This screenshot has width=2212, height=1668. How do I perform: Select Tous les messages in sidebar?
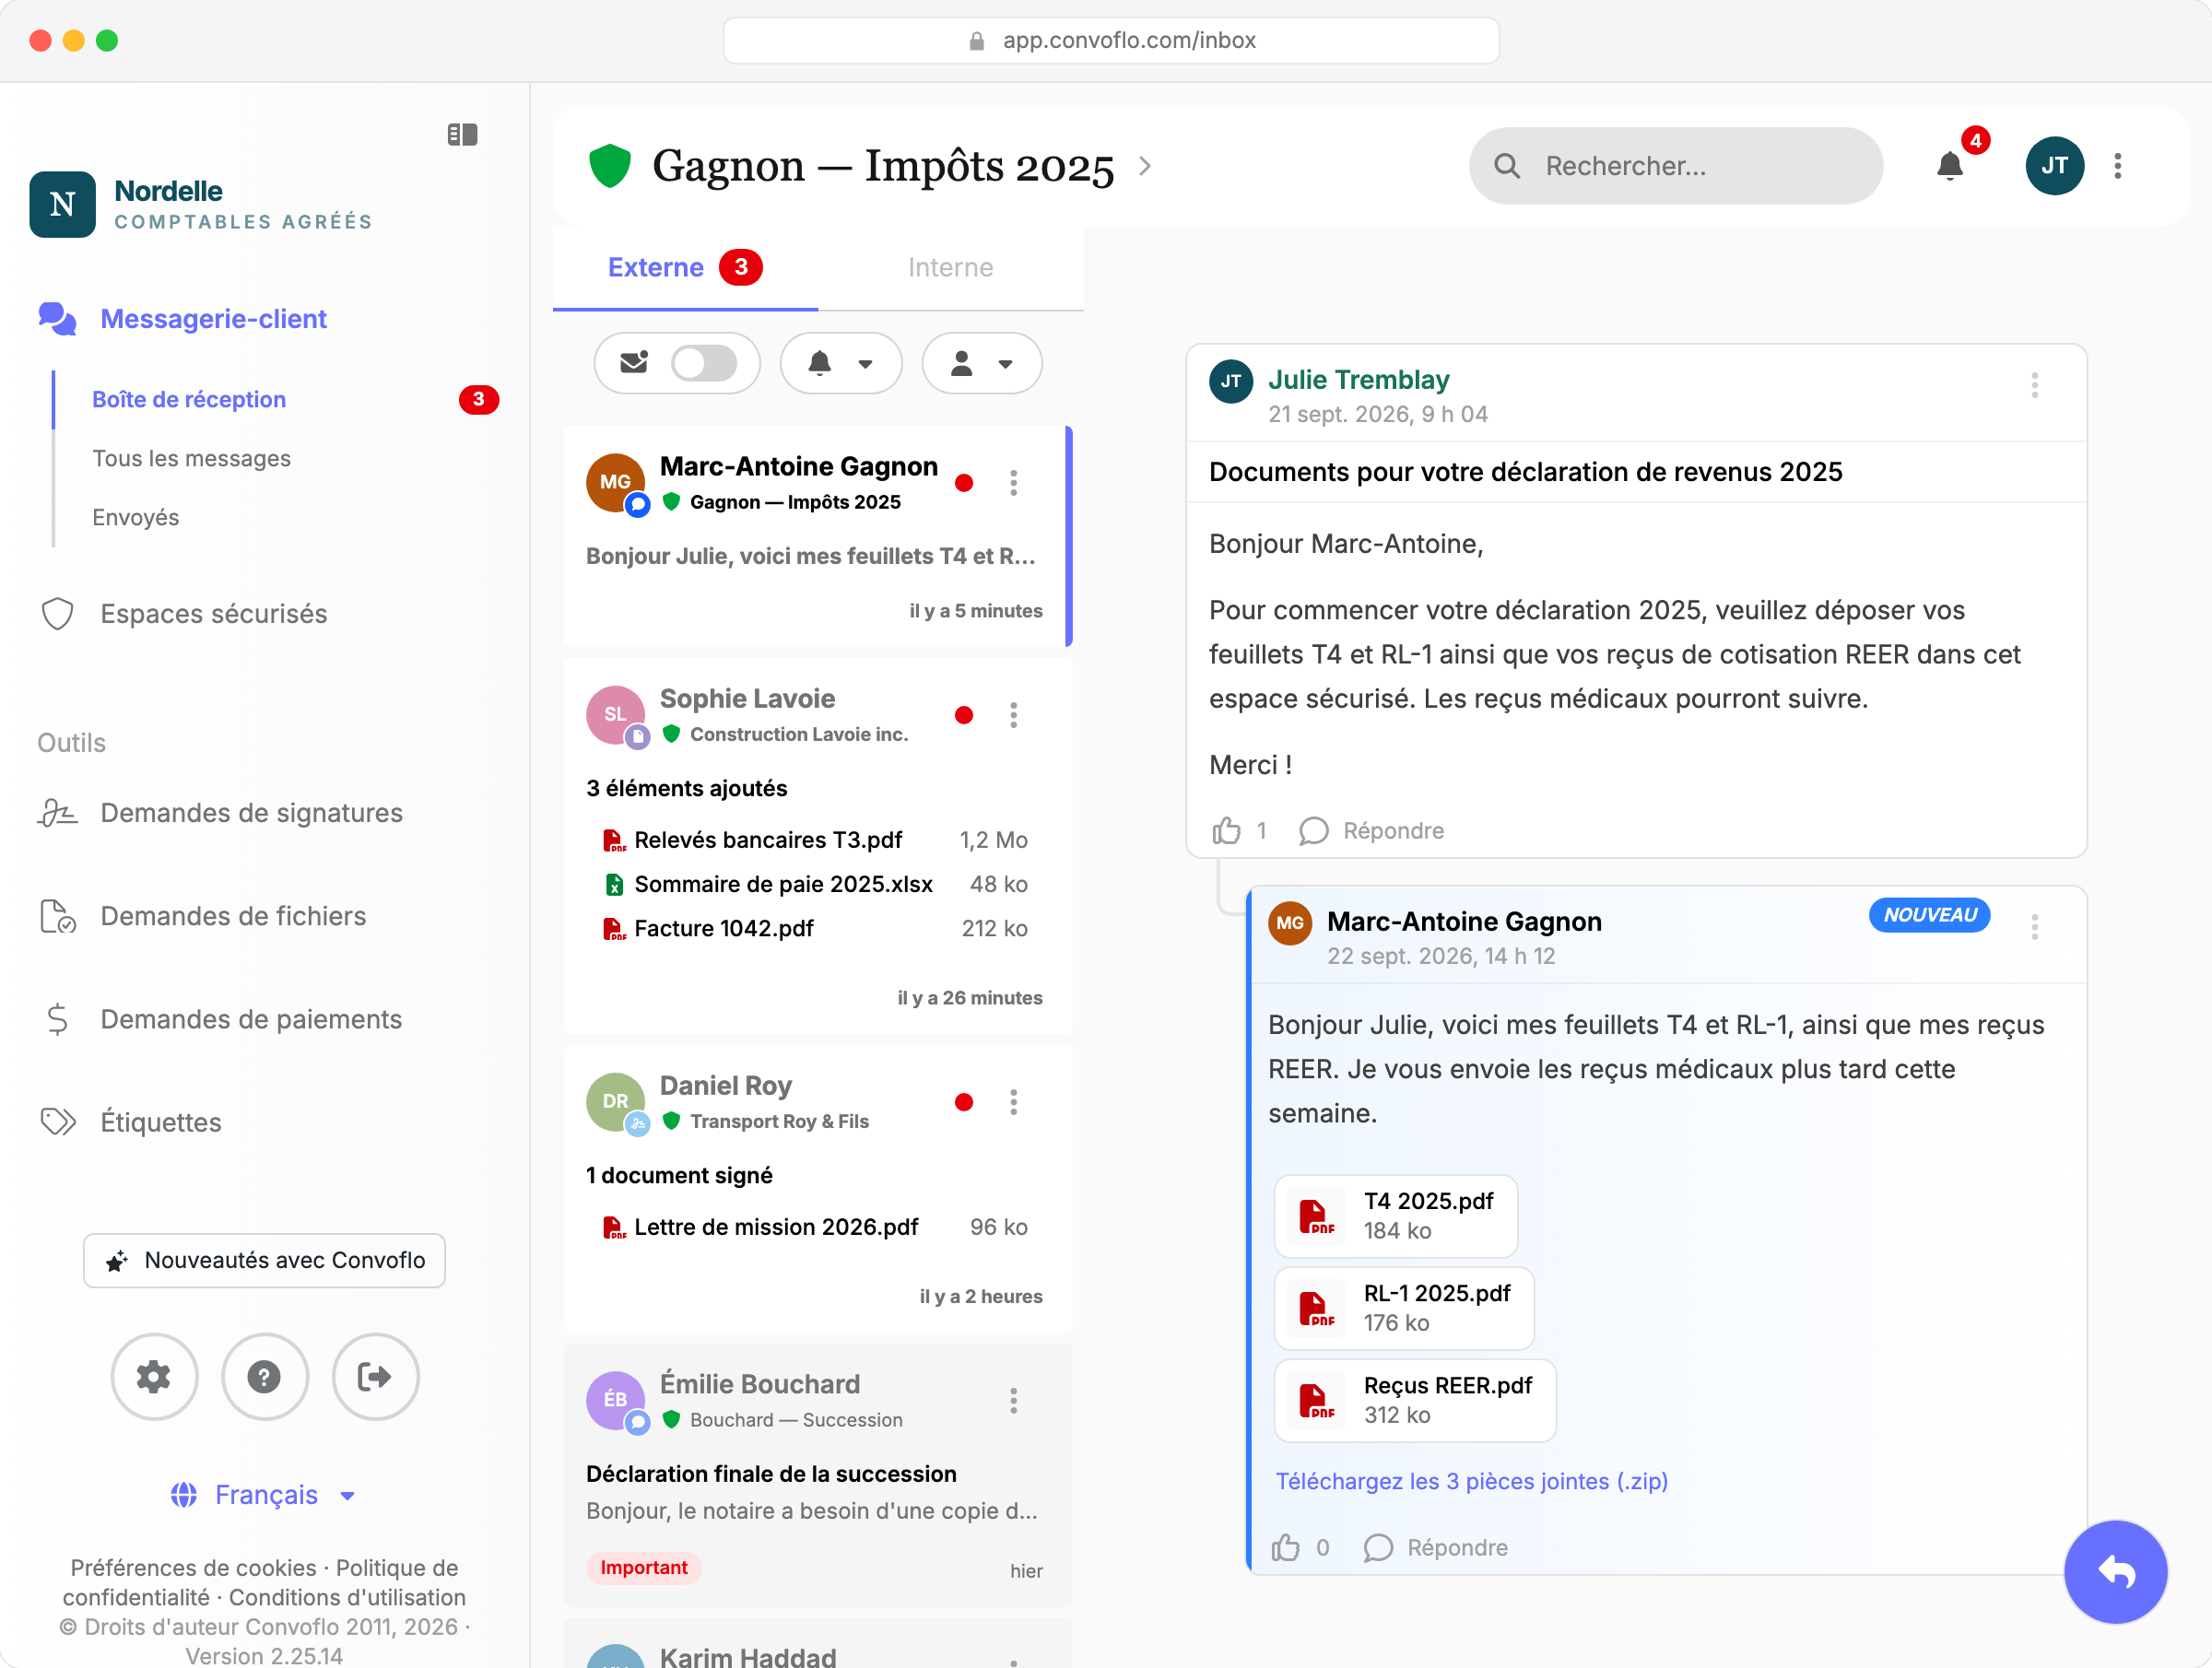pyautogui.click(x=191, y=458)
